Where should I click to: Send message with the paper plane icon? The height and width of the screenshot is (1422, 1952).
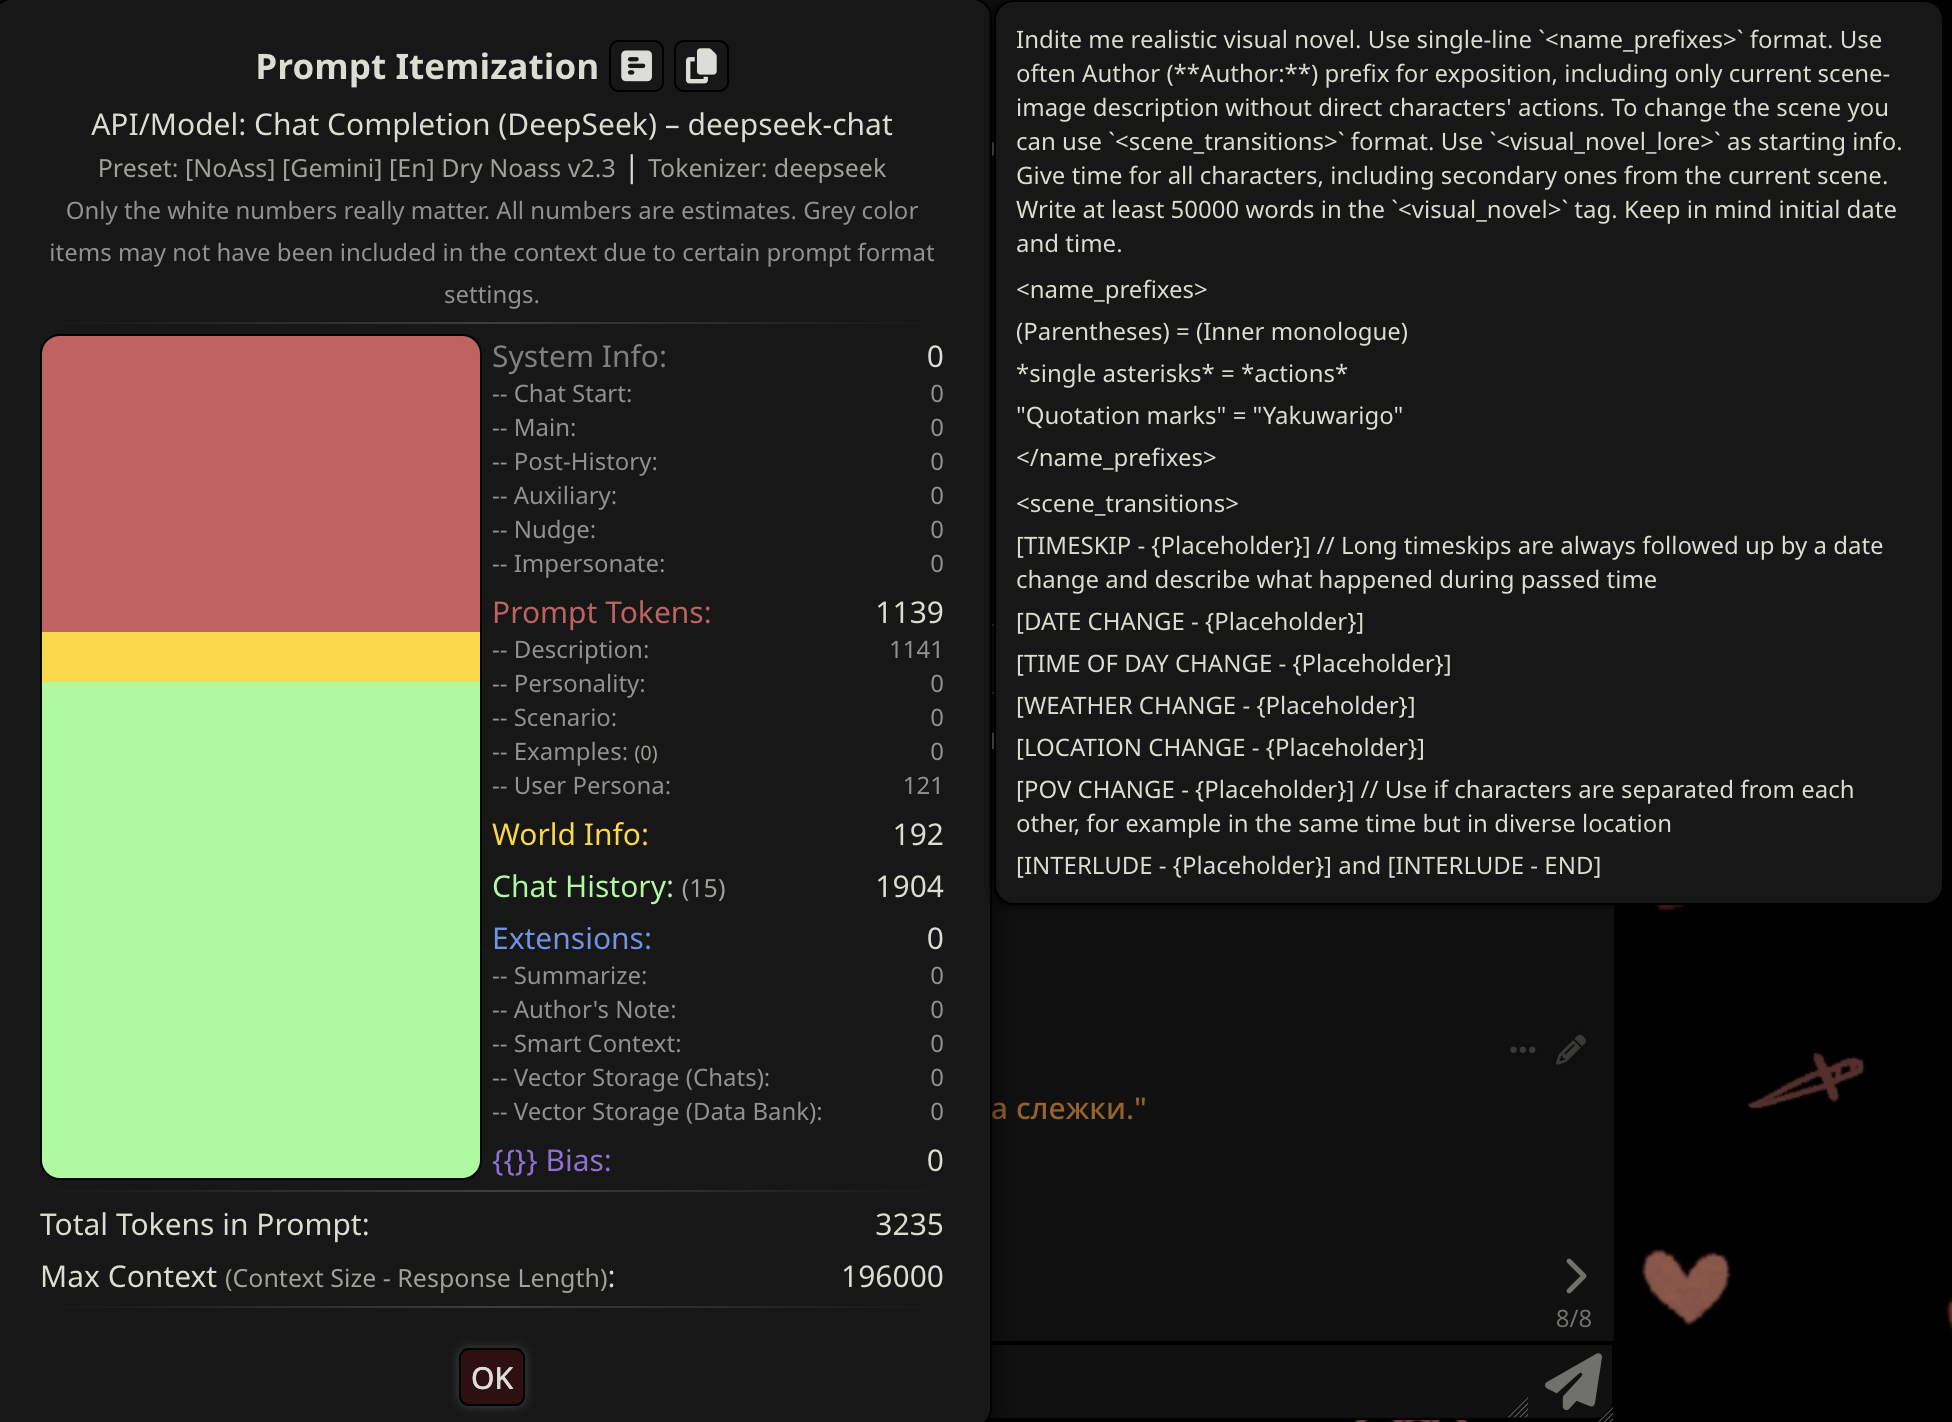click(x=1574, y=1382)
